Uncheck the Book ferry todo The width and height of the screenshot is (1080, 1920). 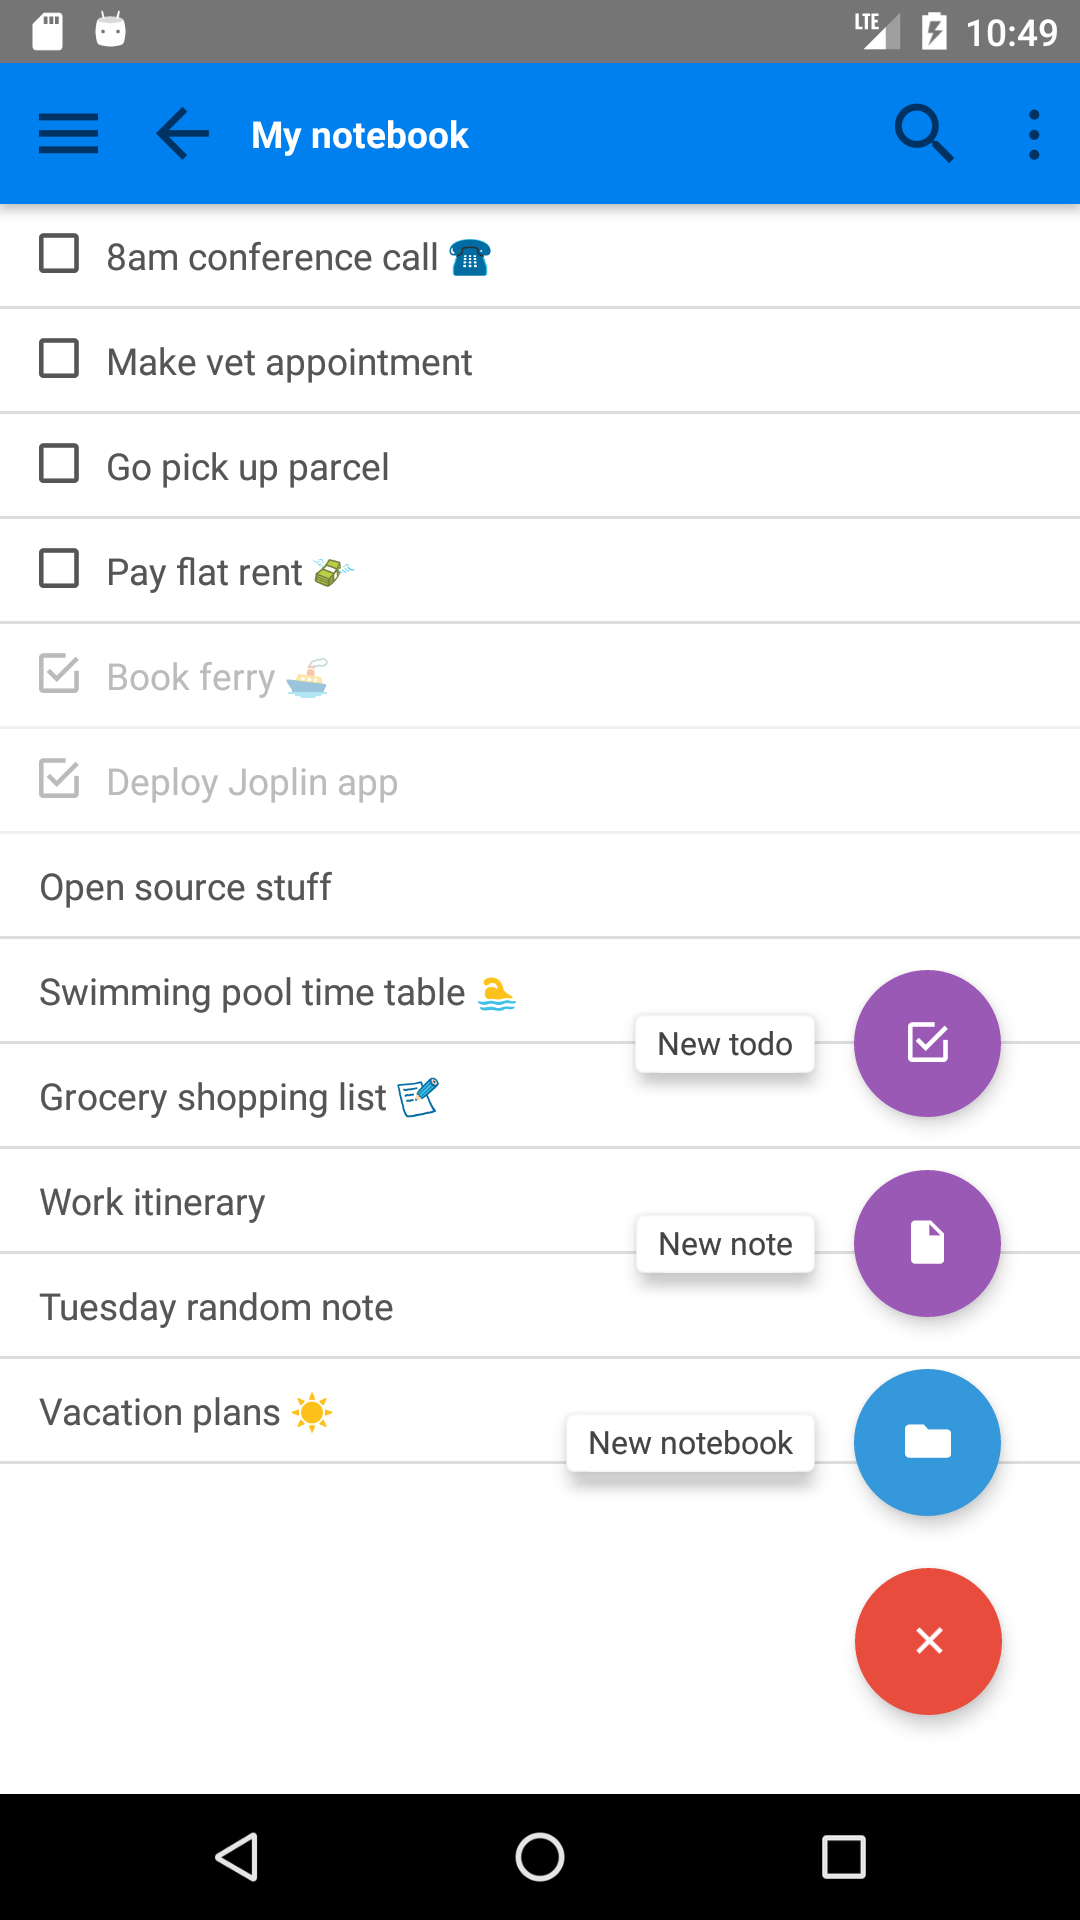click(59, 674)
